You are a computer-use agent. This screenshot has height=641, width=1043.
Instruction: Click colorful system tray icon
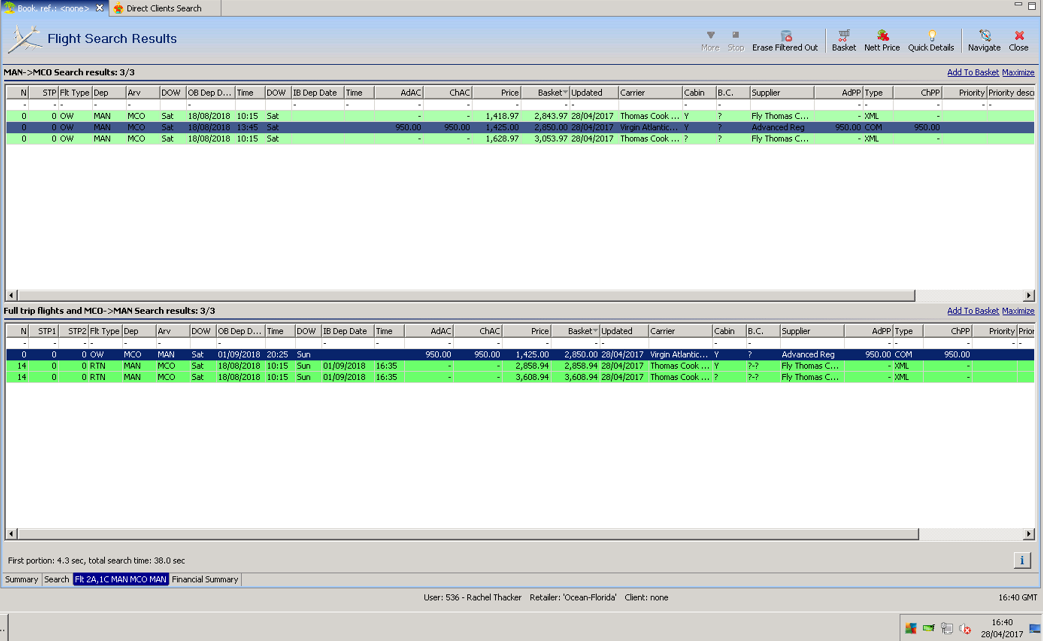pos(911,628)
